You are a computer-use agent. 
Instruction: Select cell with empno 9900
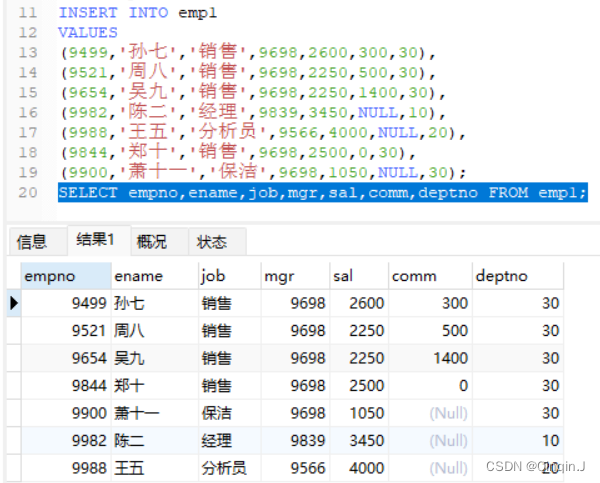pos(66,413)
